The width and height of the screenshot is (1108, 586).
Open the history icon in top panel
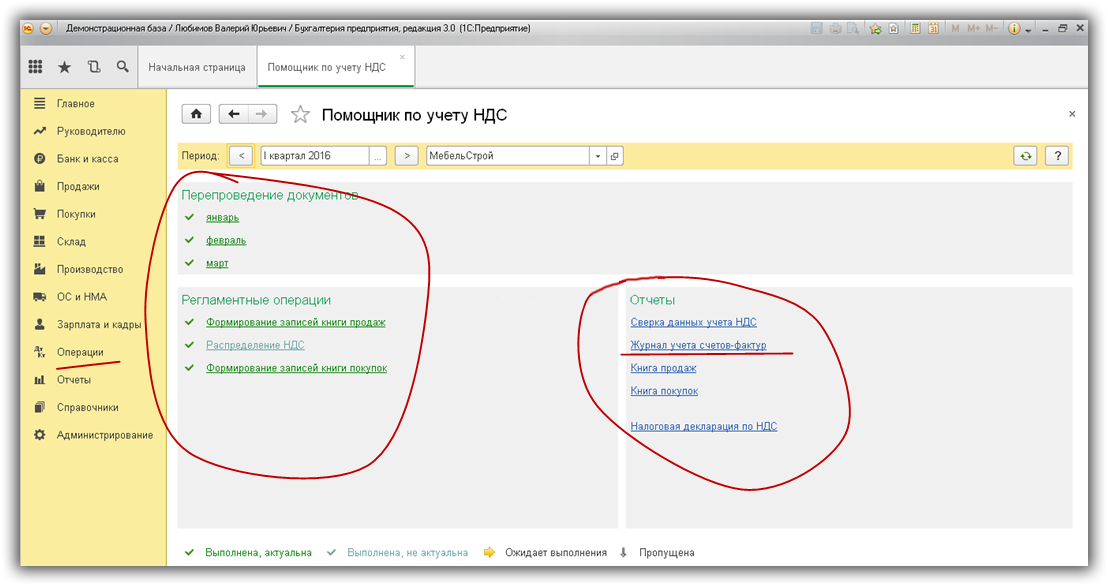tap(93, 66)
